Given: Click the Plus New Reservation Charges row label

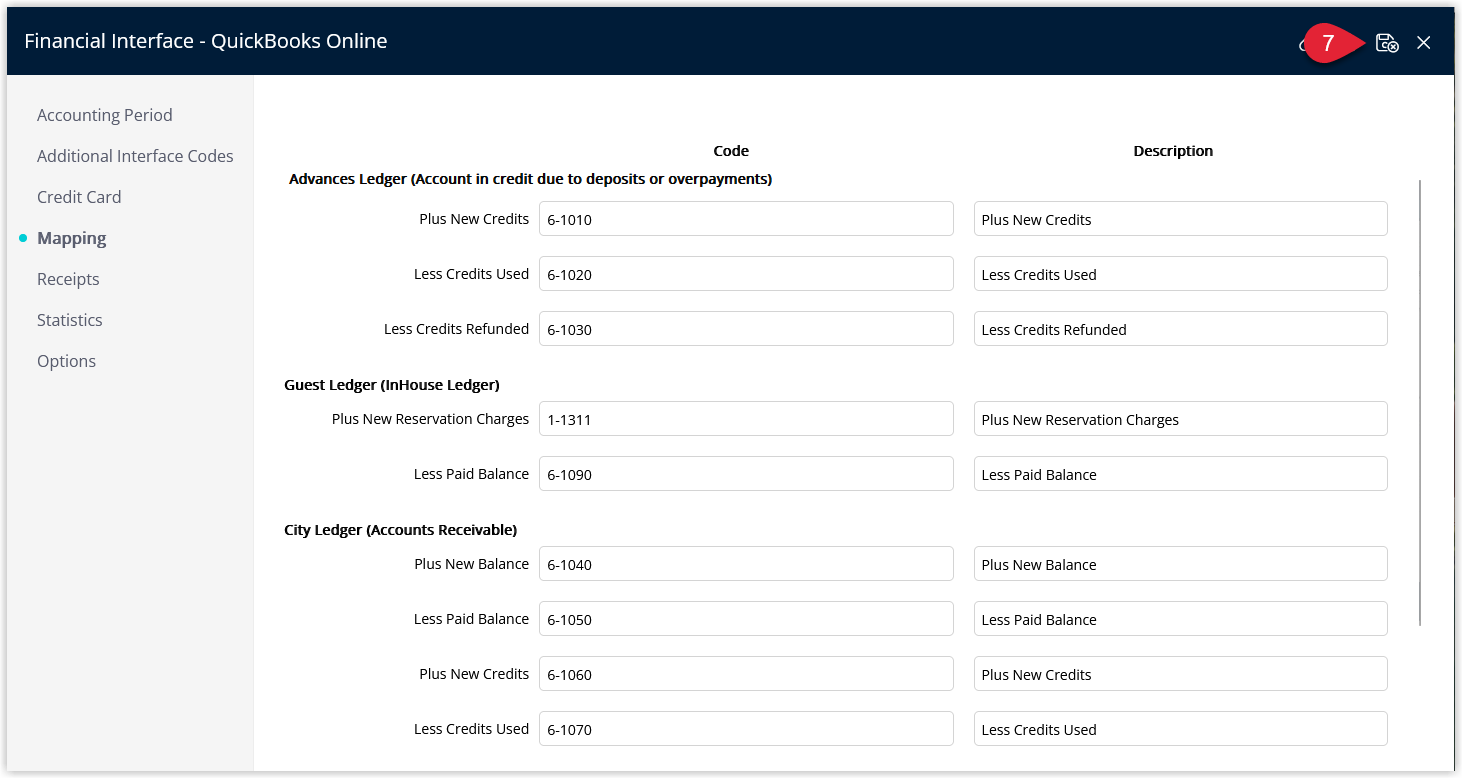Looking at the screenshot, I should [430, 419].
